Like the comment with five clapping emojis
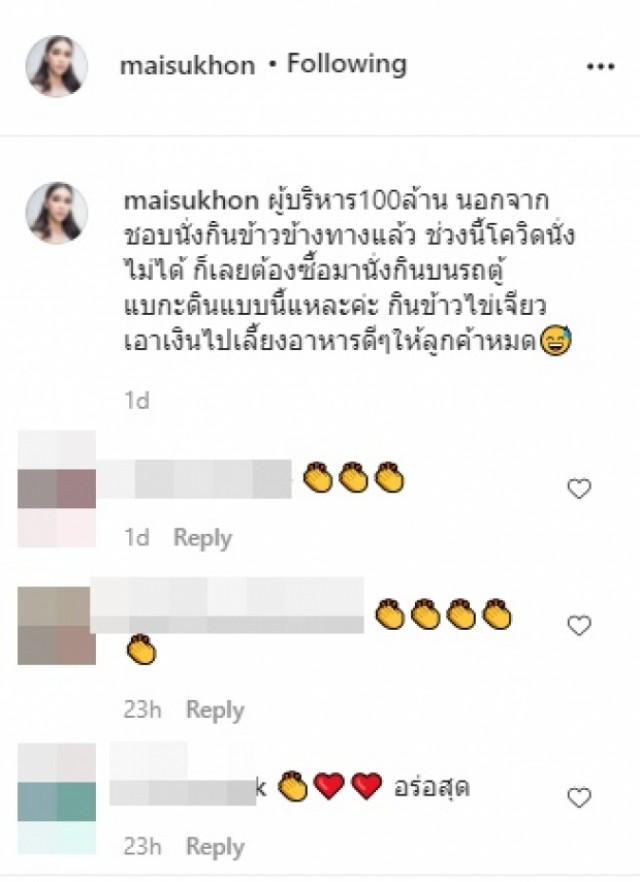The image size is (640, 882). [x=579, y=625]
